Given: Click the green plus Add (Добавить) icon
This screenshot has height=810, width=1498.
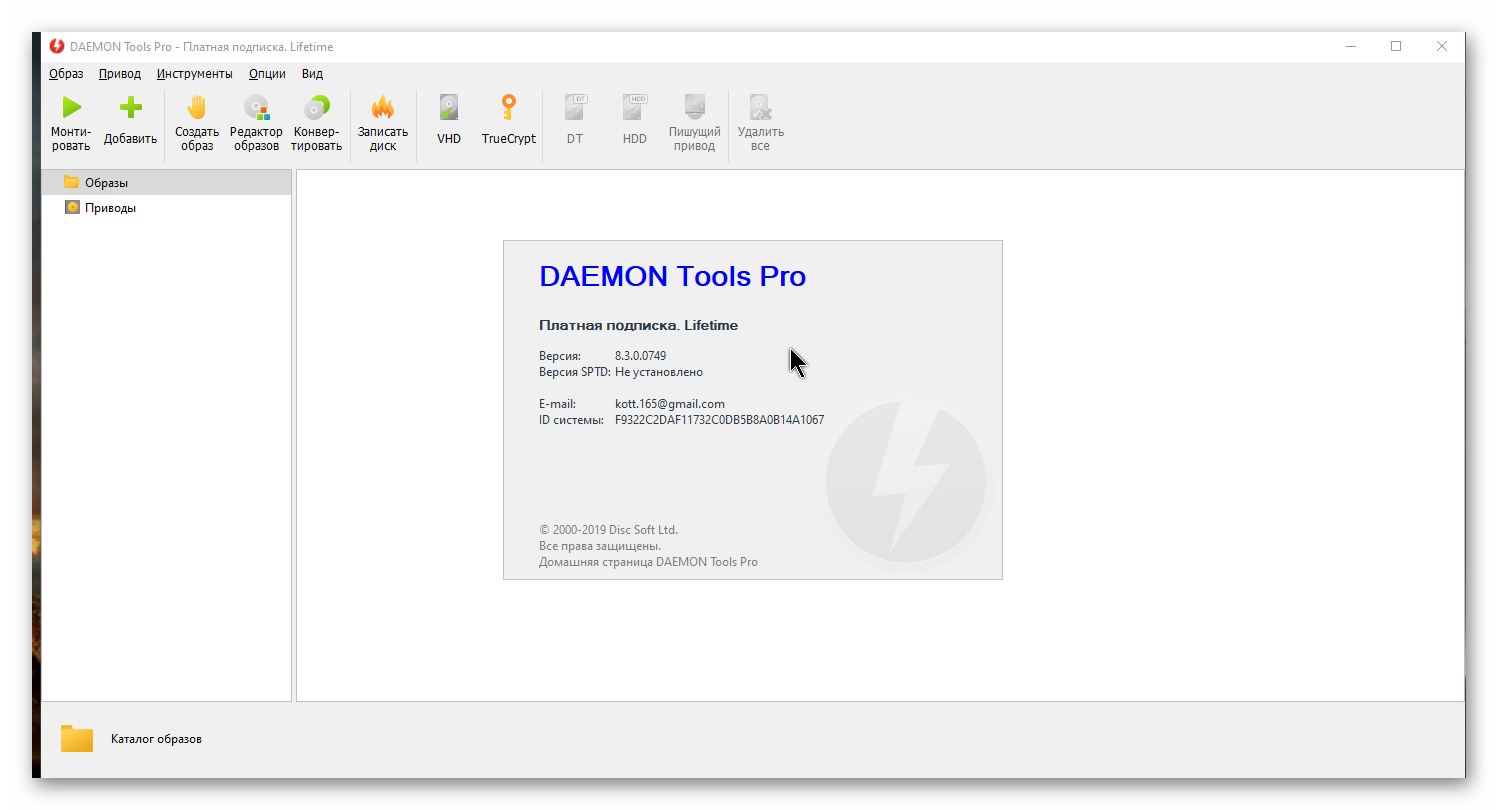Looking at the screenshot, I should (130, 108).
